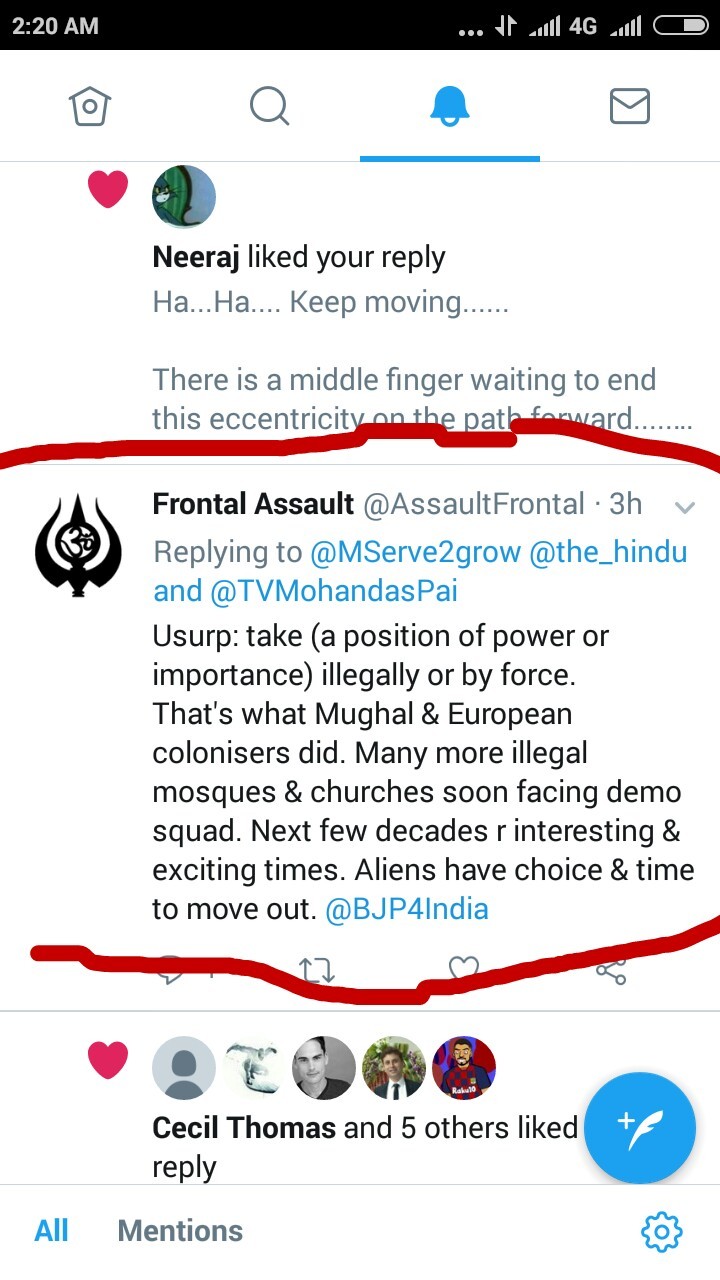Open notification settings gear icon
Viewport: 720px width, 1280px height.
661,1230
